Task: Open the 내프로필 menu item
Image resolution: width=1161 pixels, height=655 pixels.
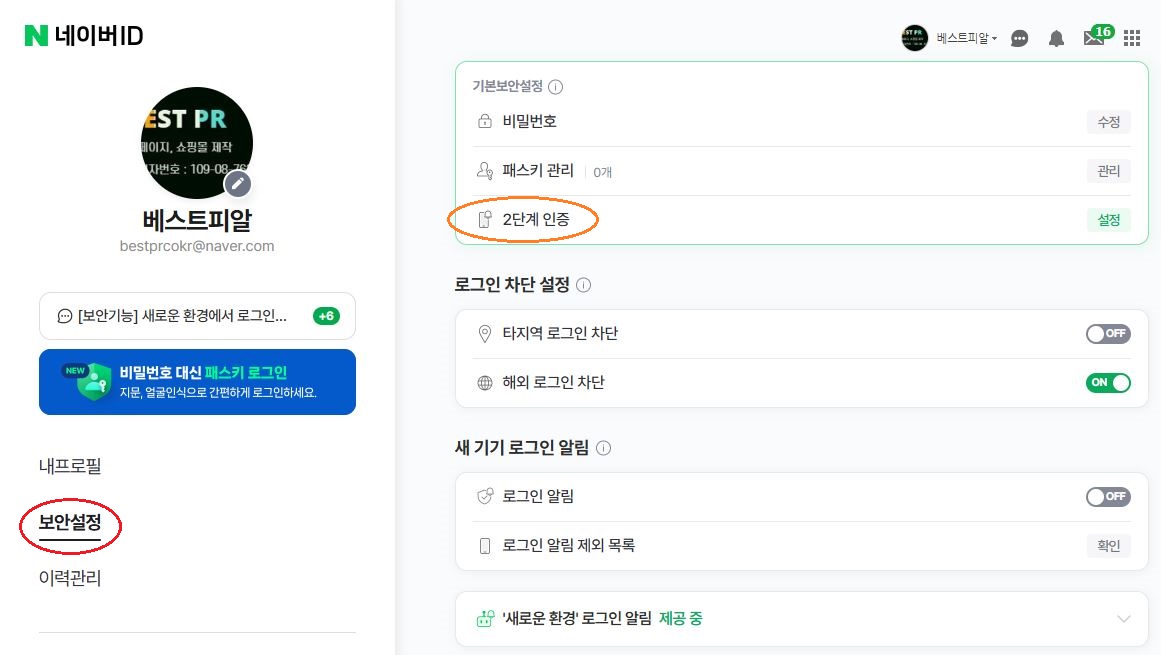Action: point(70,466)
